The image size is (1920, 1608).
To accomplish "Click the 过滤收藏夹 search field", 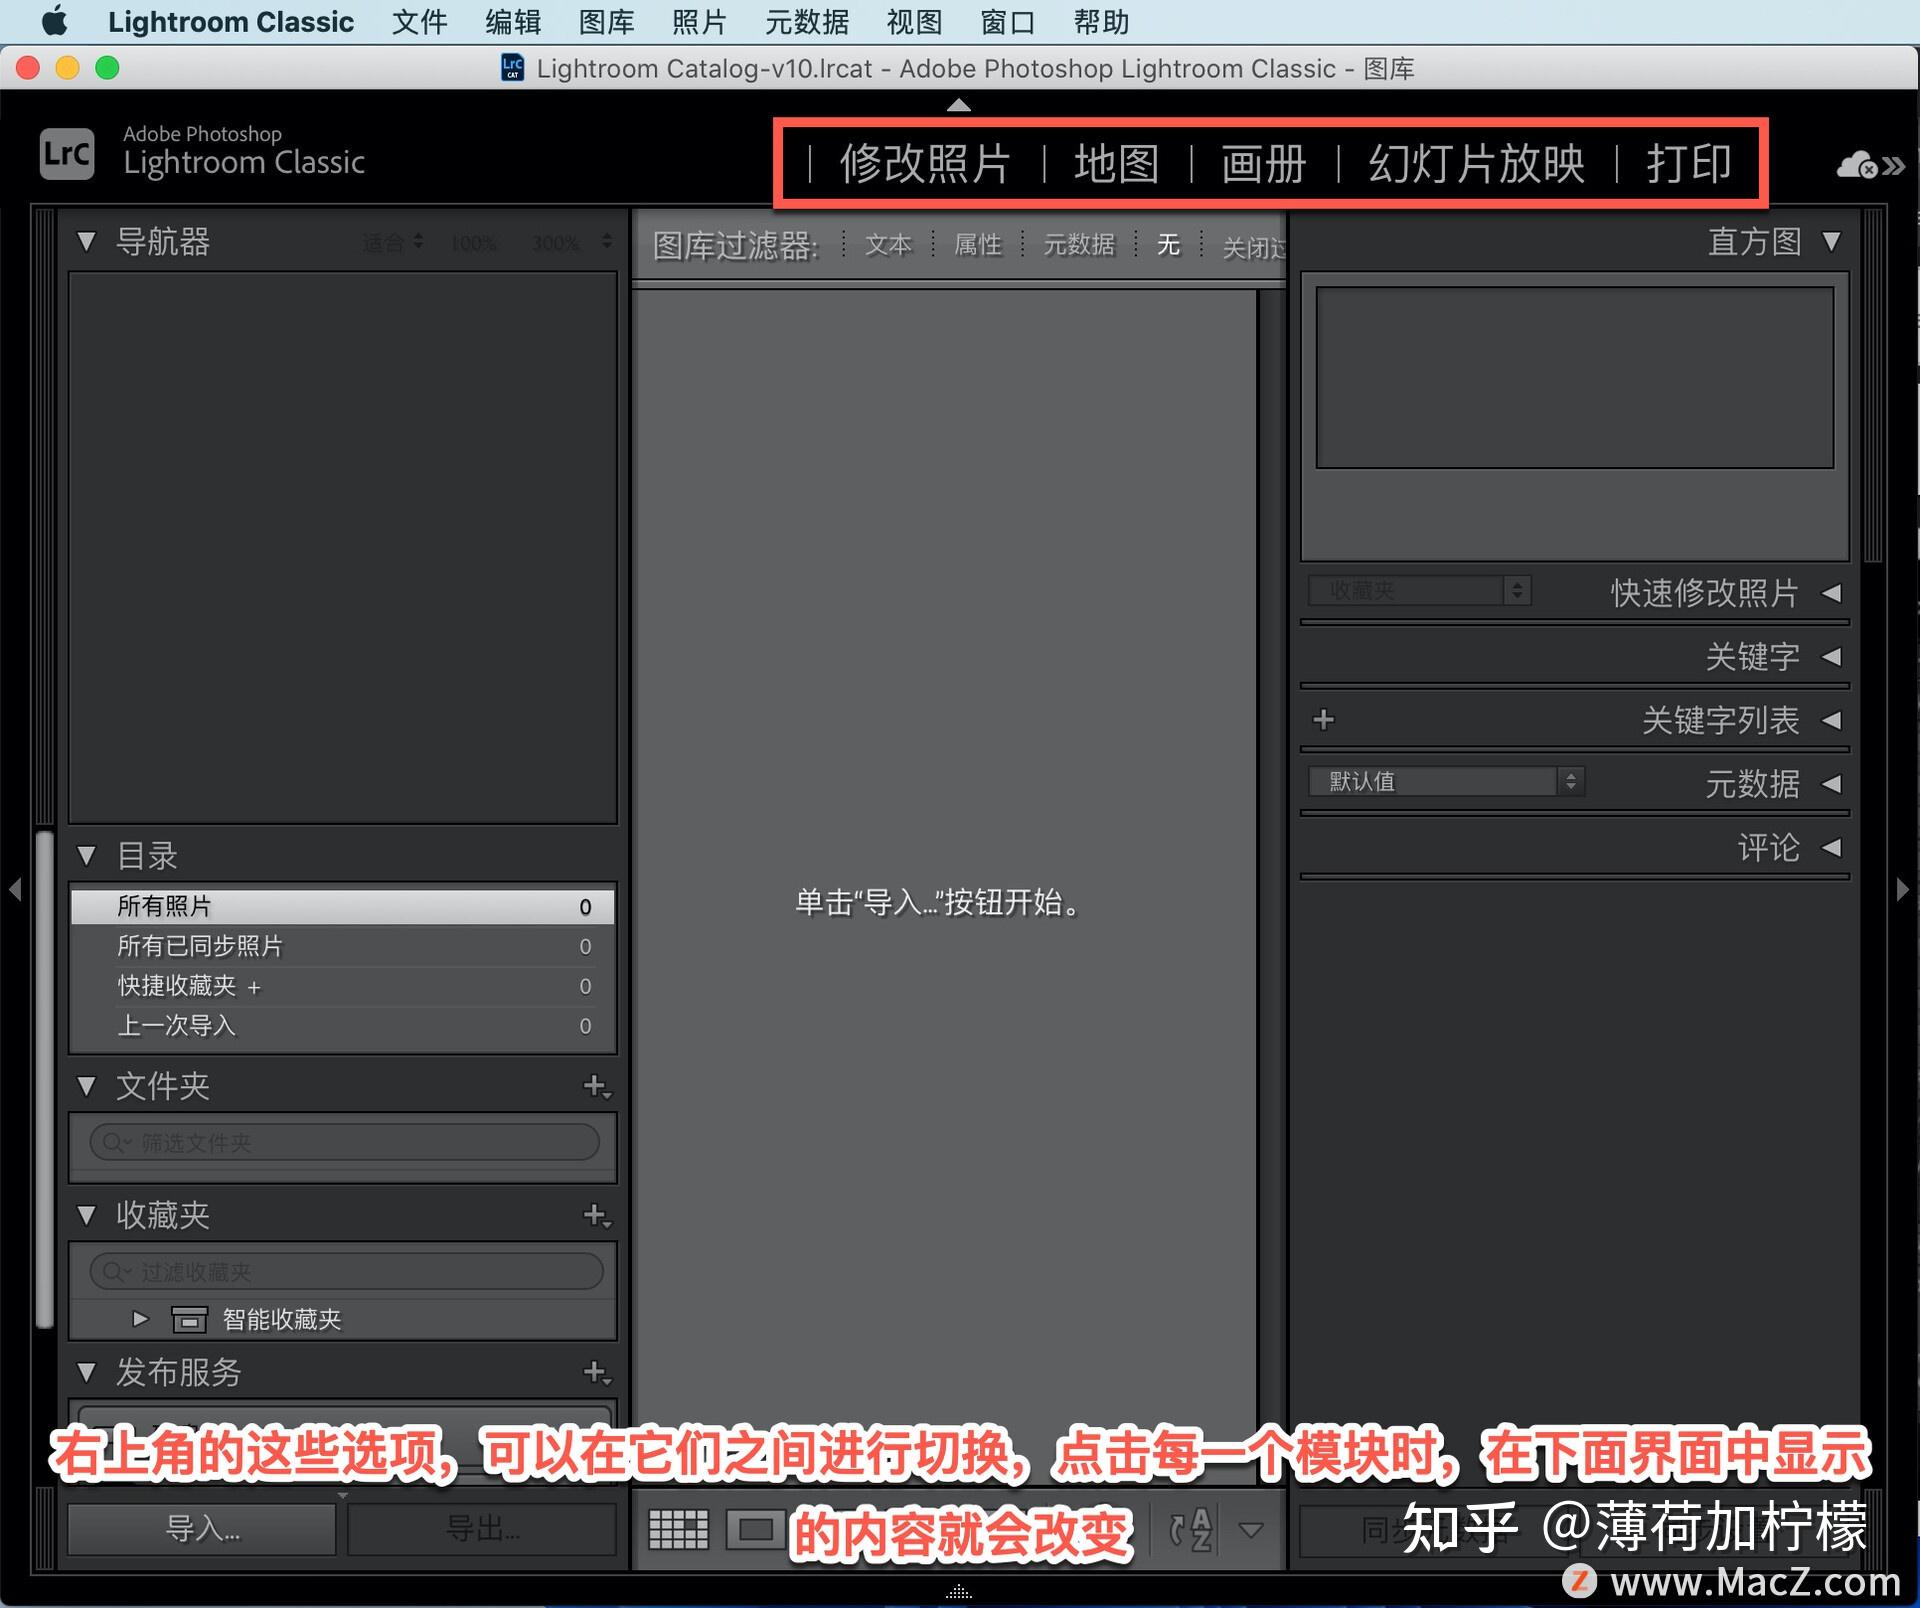I will (x=346, y=1271).
